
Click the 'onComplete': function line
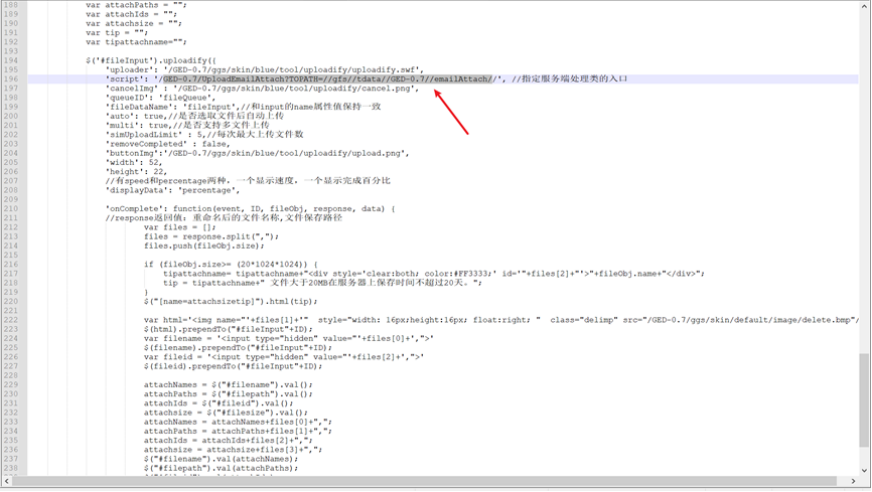(250, 208)
